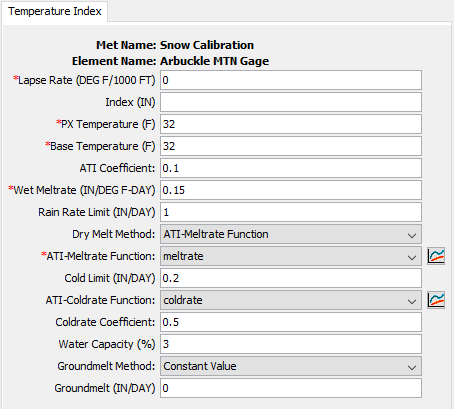The image size is (454, 409).
Task: Open graph icon beside ATI-Meltrate Function
Action: [436, 256]
